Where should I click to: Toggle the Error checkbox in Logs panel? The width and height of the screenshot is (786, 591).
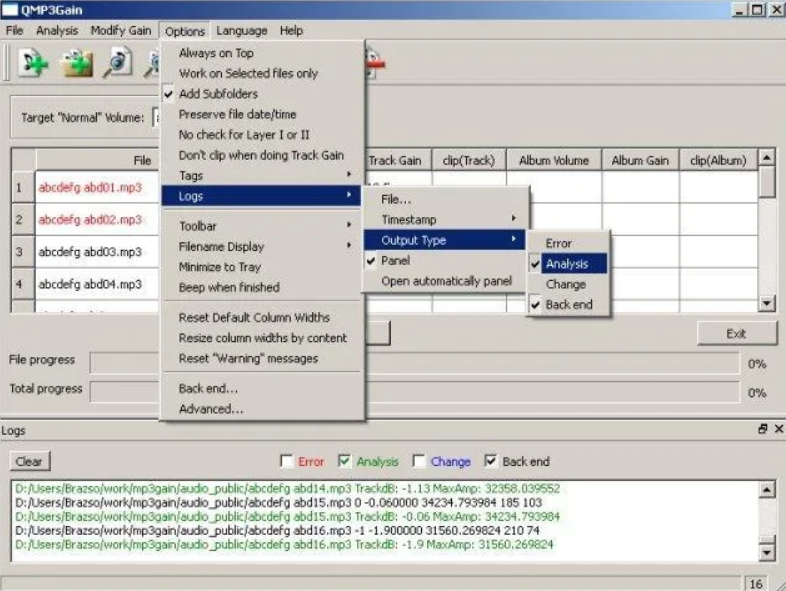click(287, 461)
